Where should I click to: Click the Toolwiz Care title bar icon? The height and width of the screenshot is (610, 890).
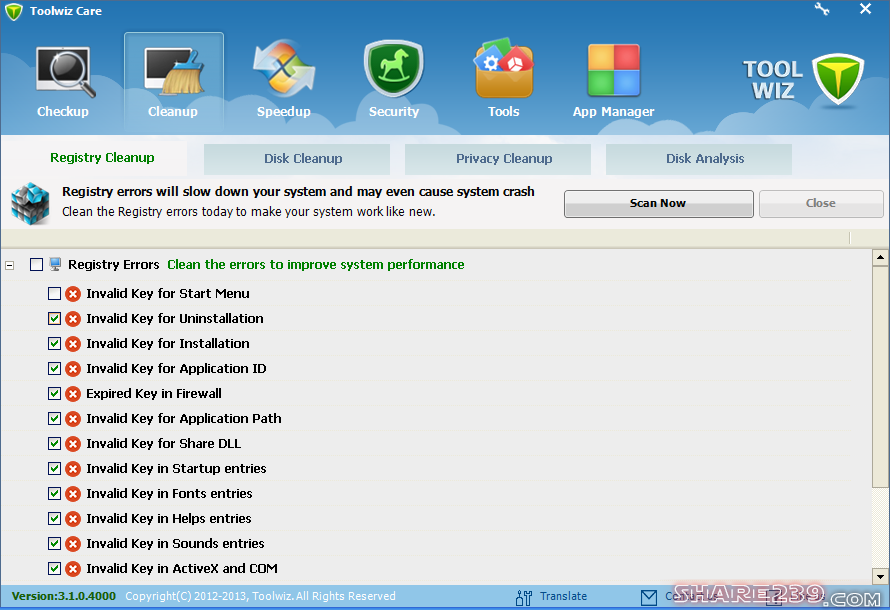(14, 11)
